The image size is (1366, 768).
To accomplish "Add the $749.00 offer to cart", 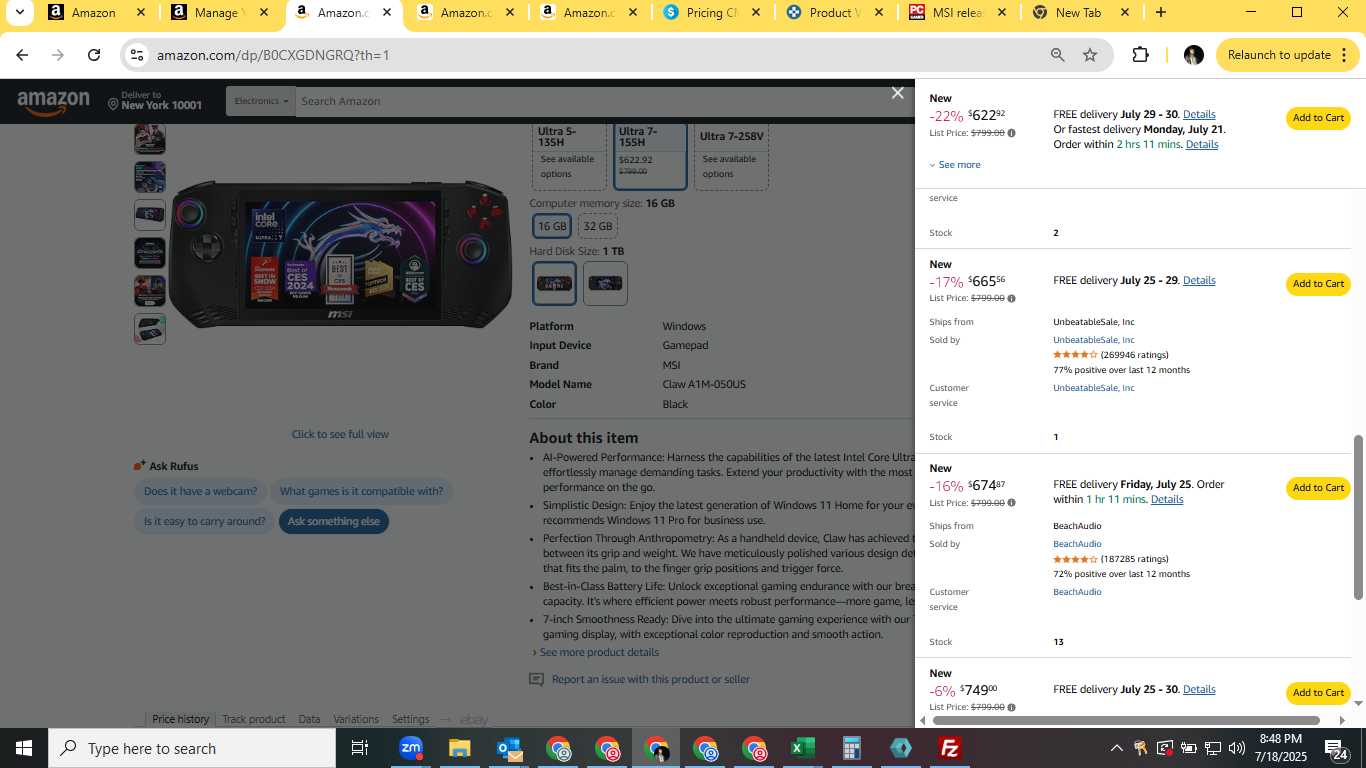I will tap(1318, 693).
